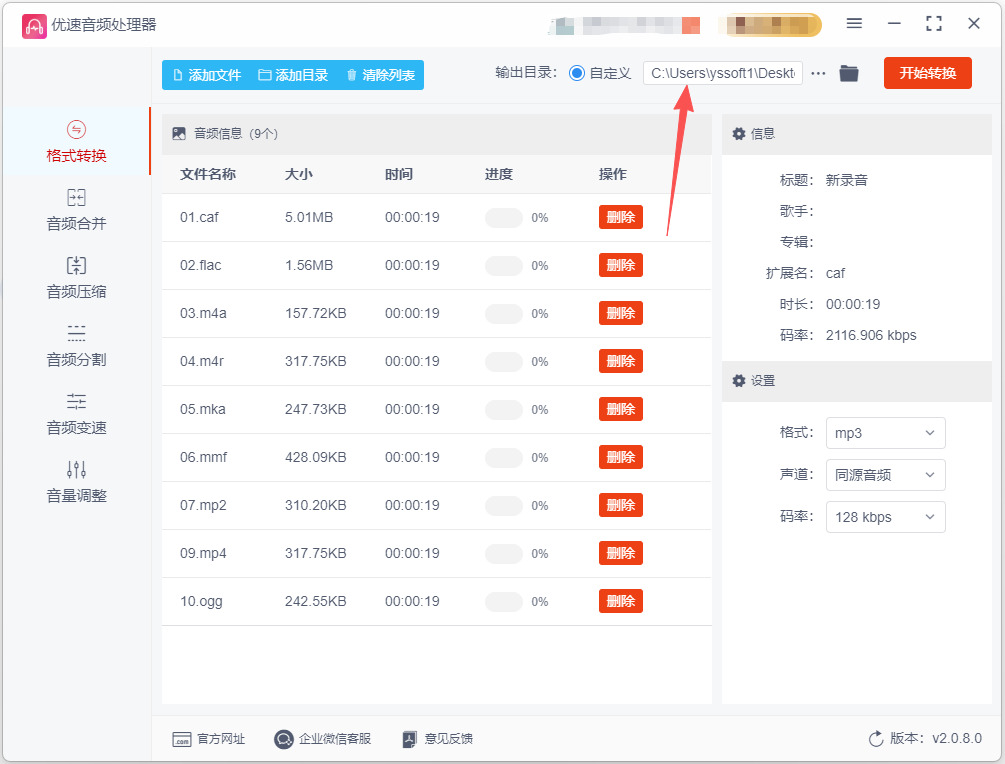
Task: Click the three-dots browse output path icon
Action: [818, 74]
